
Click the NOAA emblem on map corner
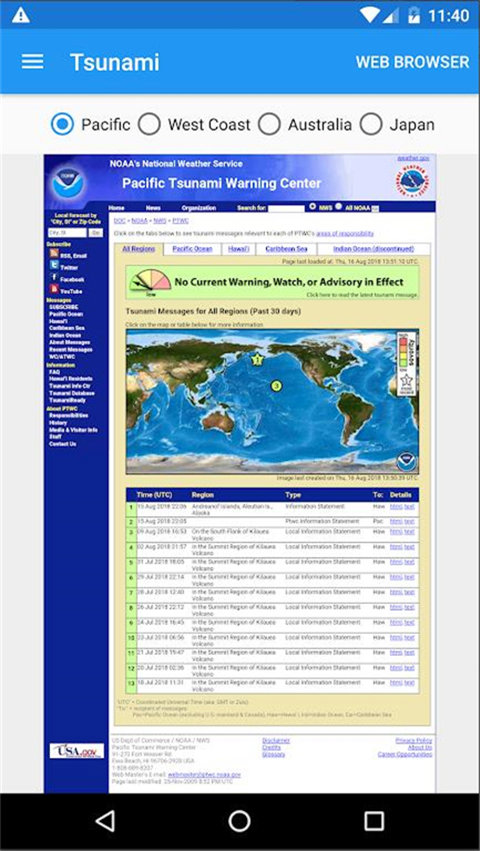[x=406, y=461]
